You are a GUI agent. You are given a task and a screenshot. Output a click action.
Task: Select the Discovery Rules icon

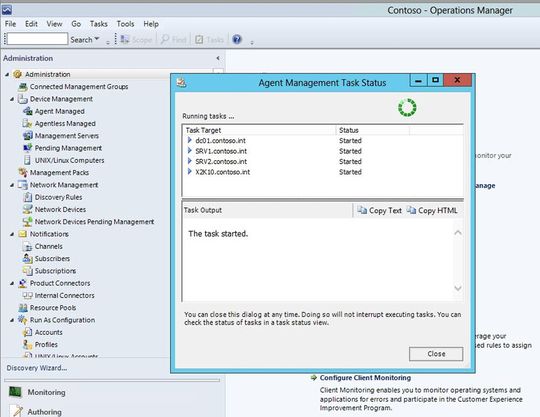28,197
